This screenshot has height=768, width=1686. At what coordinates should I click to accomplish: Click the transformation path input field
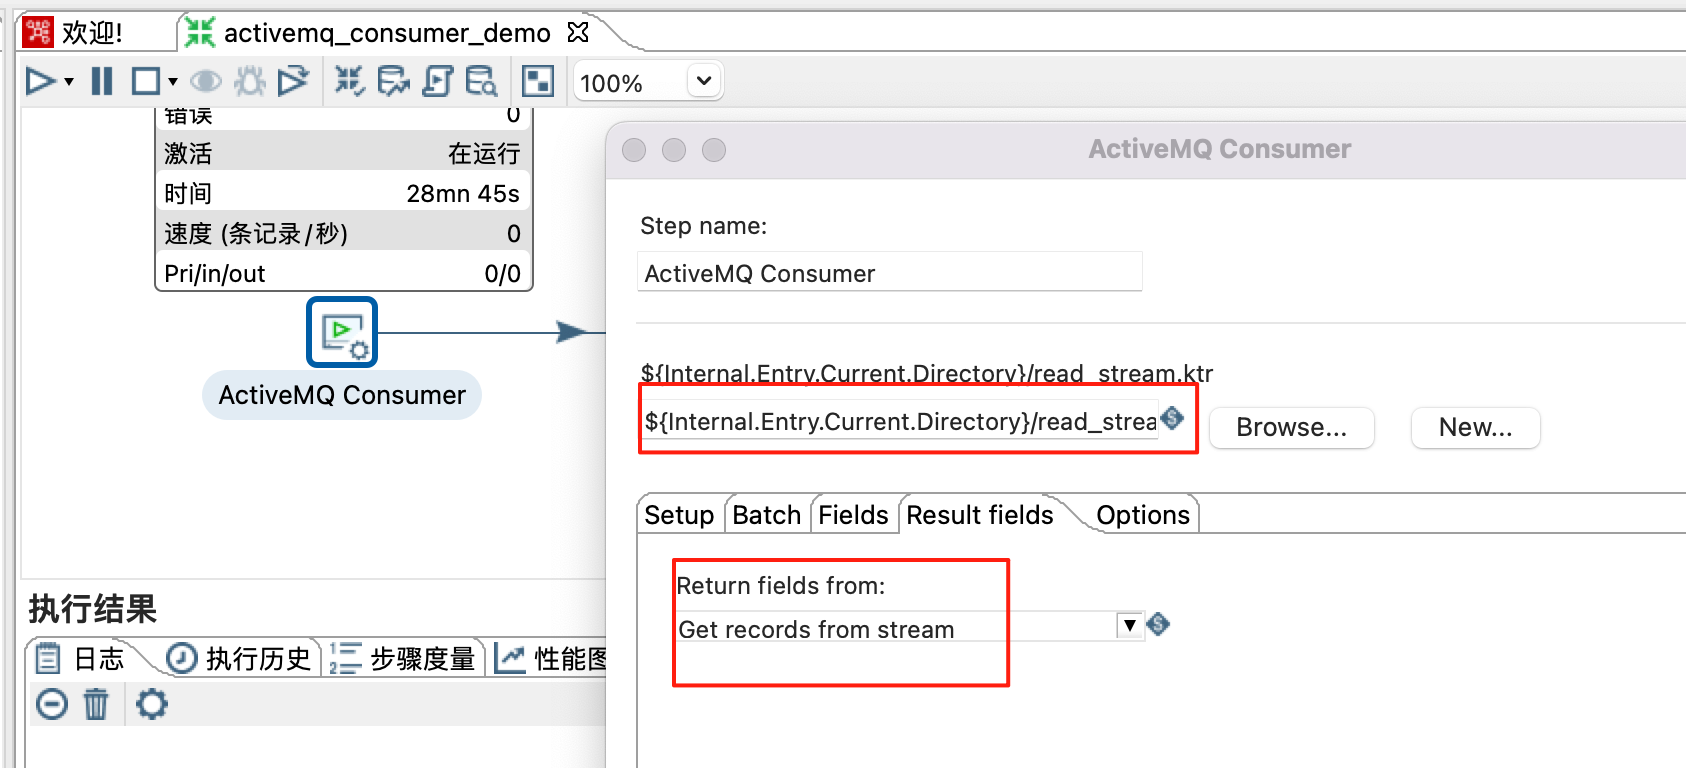pyautogui.click(x=901, y=421)
